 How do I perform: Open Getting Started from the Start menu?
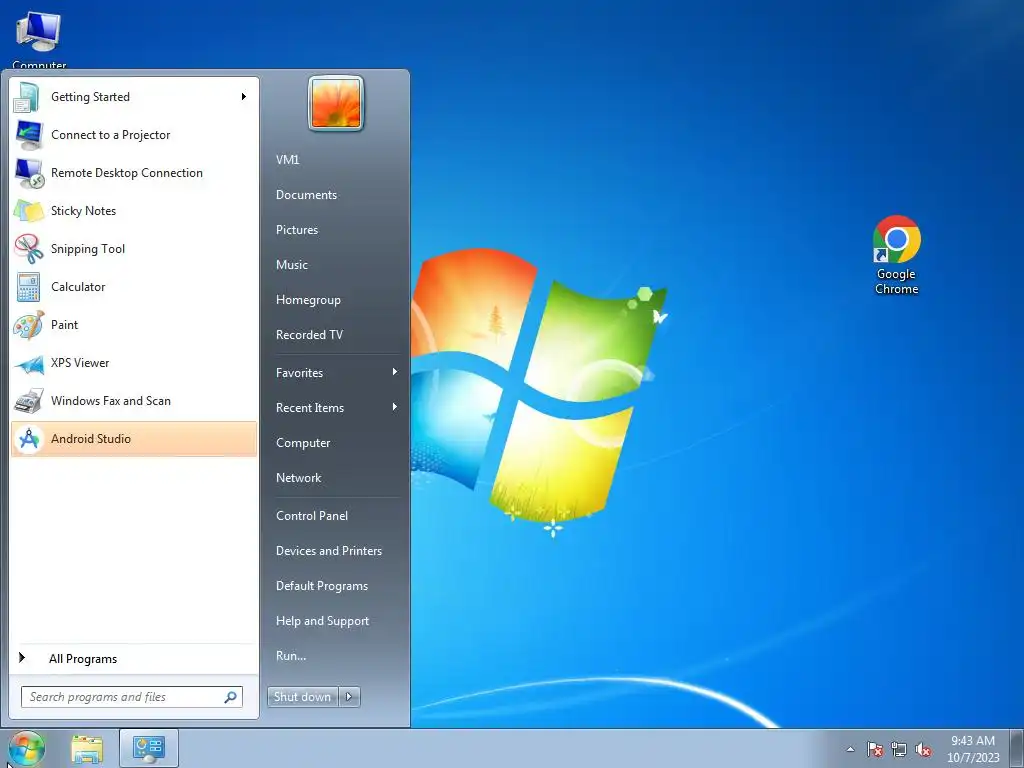(134, 97)
